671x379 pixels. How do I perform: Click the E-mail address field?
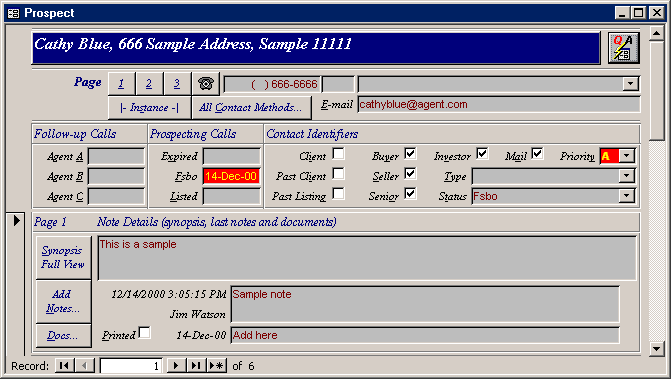pos(499,104)
